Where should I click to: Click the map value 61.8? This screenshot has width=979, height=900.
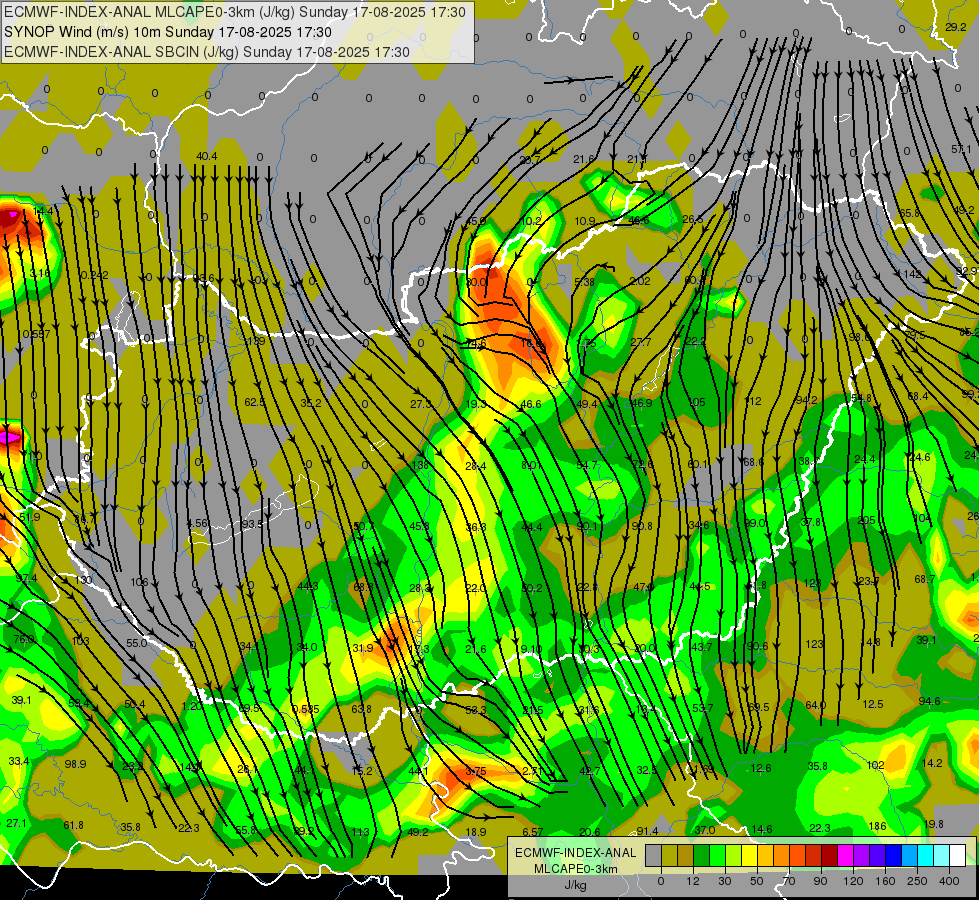click(x=73, y=825)
